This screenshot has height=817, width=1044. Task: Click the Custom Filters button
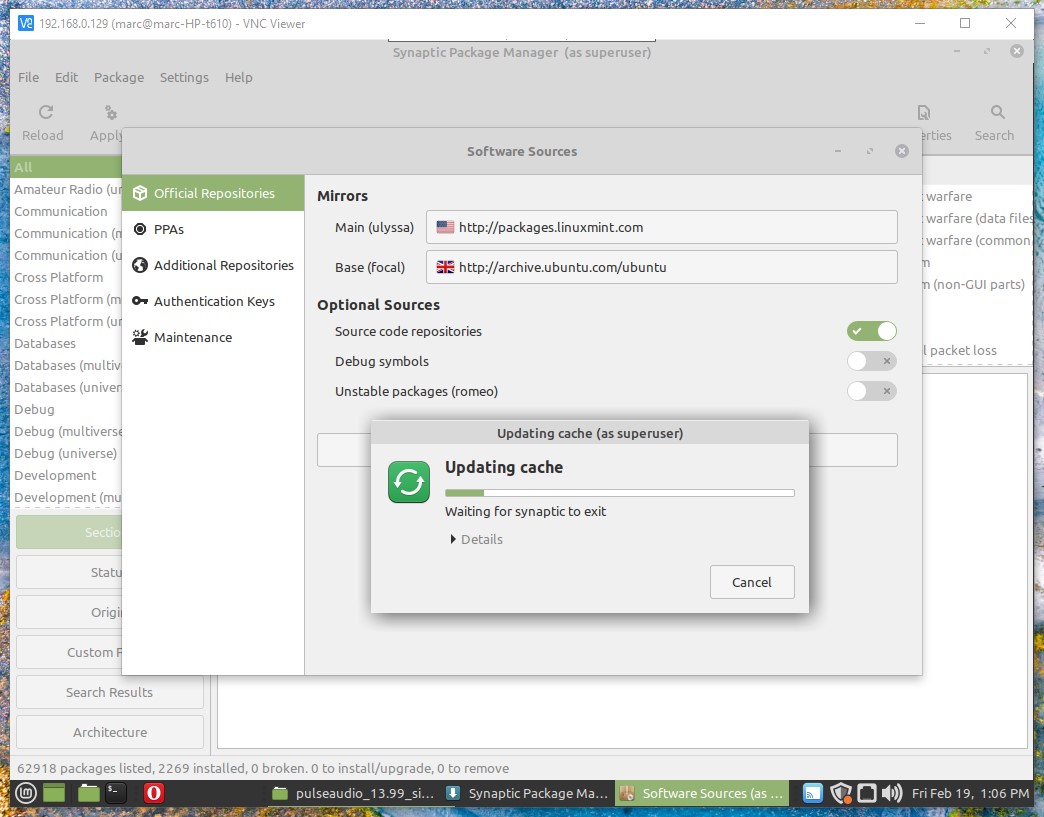(69, 652)
